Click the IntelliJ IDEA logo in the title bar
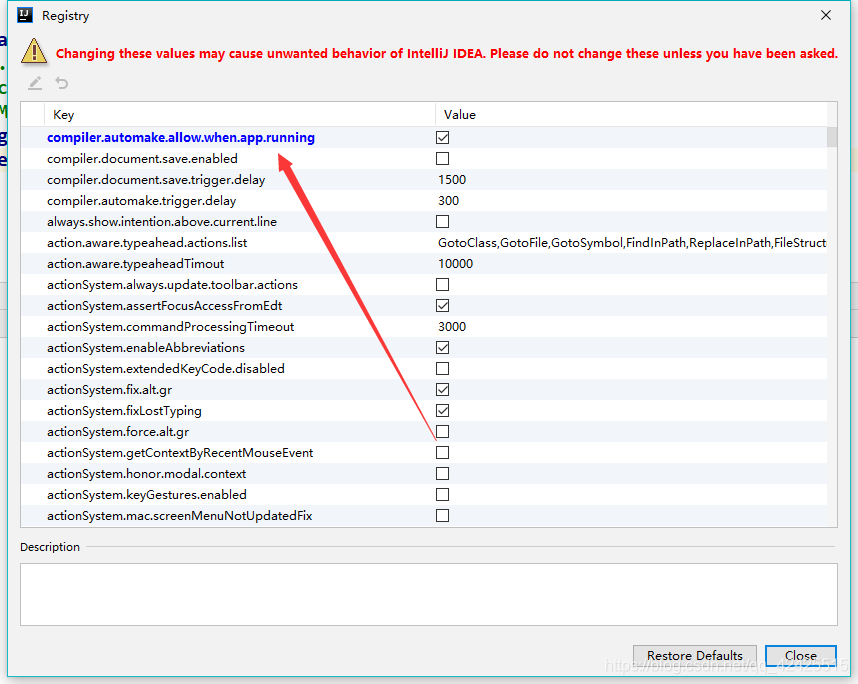The height and width of the screenshot is (684, 858). (25, 15)
